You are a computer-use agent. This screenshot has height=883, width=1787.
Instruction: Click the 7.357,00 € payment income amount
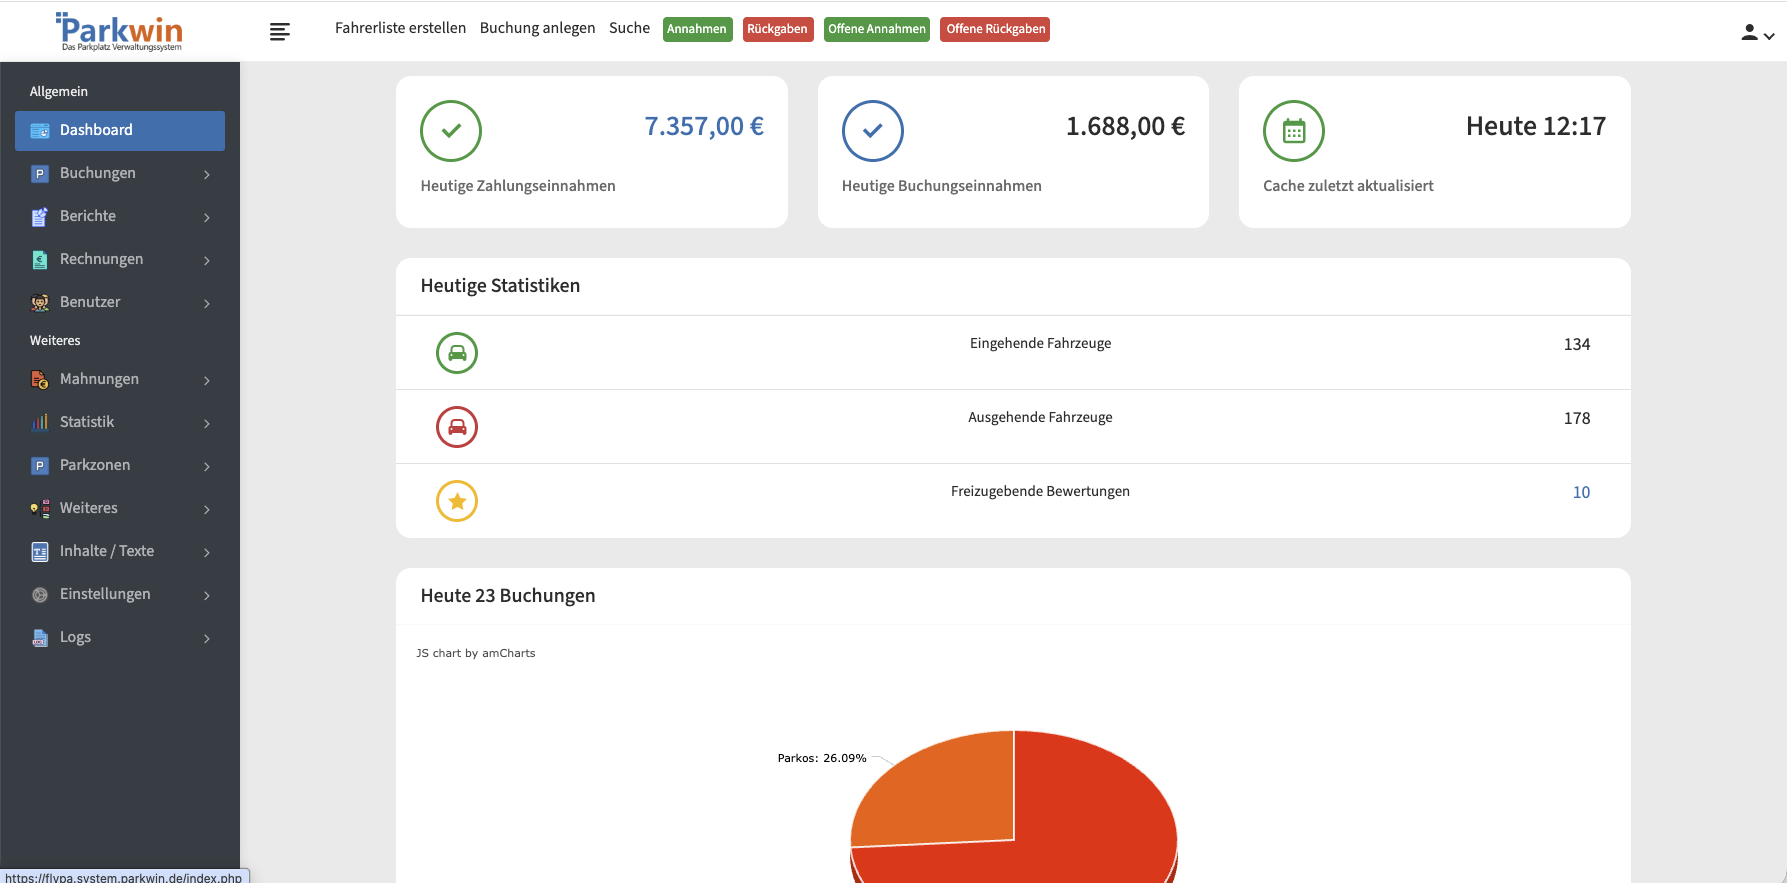click(704, 126)
